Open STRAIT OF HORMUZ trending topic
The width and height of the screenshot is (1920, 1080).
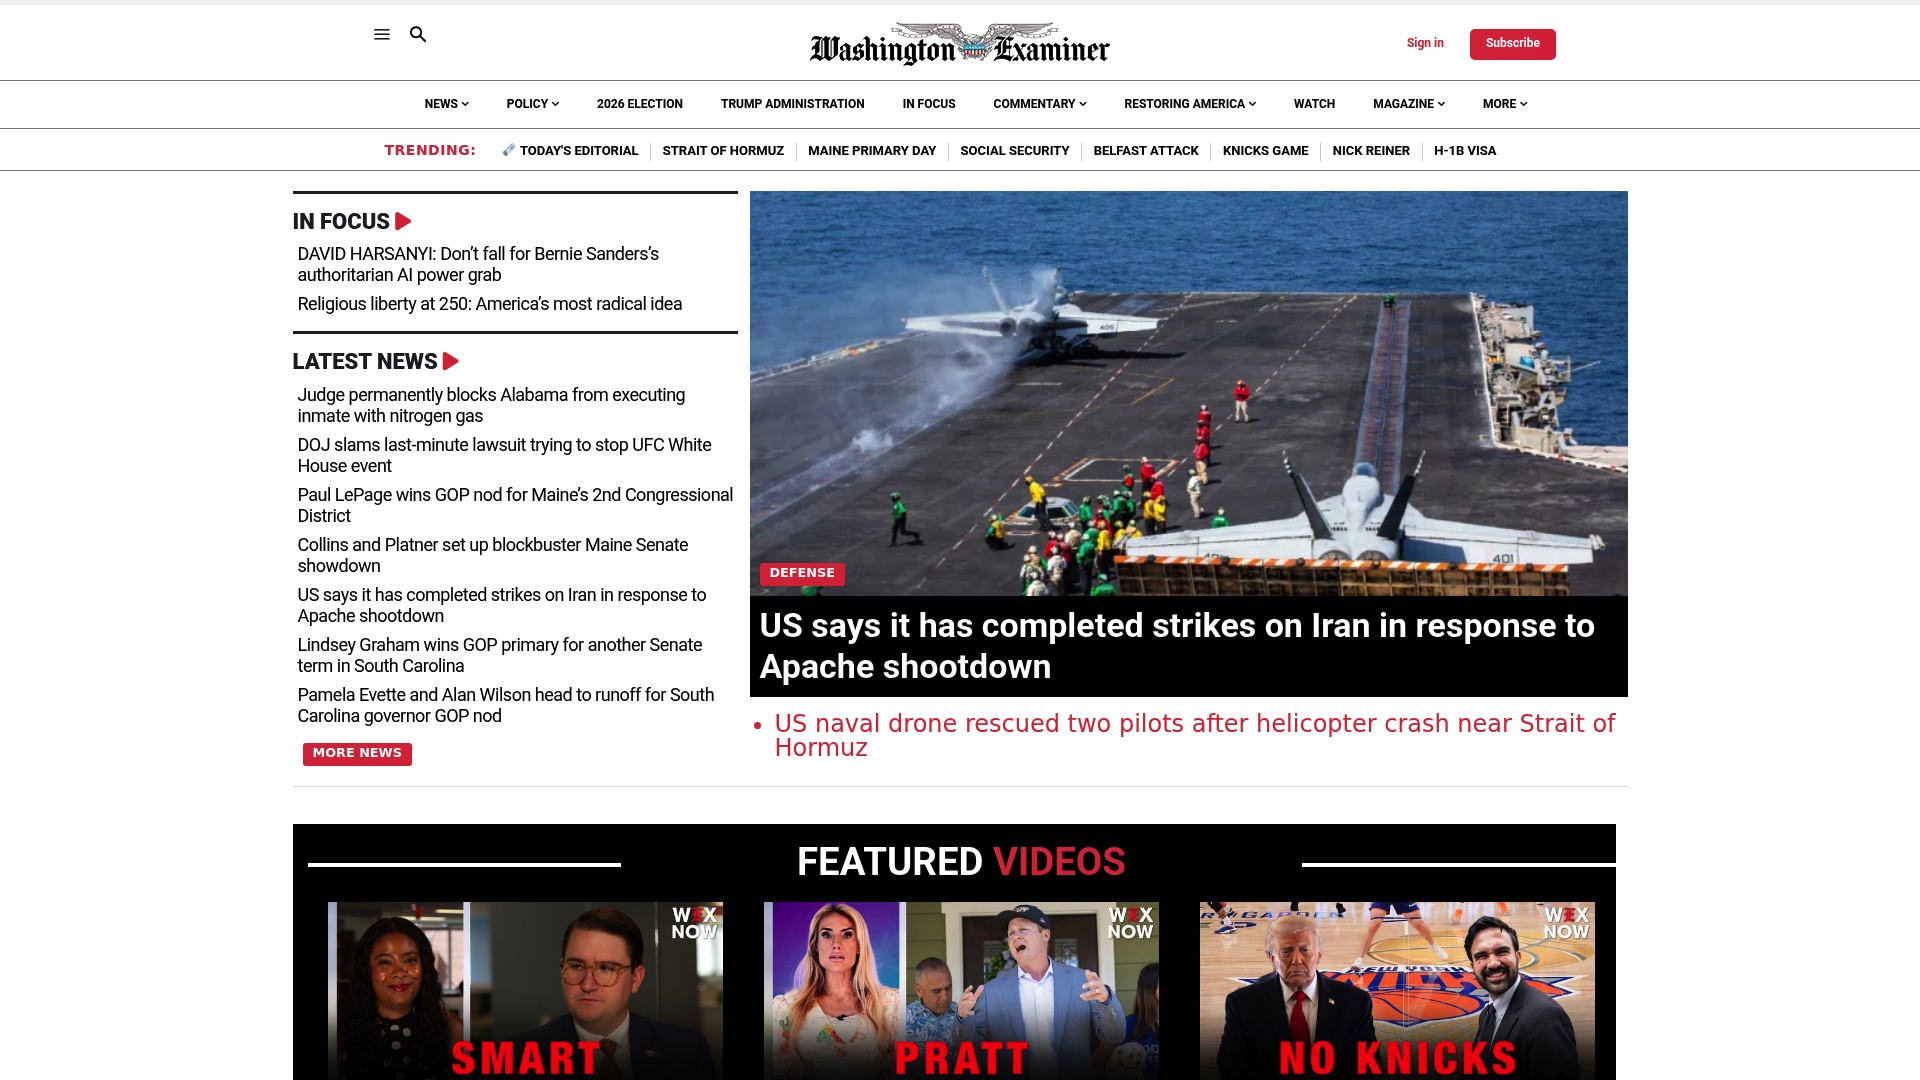point(723,151)
